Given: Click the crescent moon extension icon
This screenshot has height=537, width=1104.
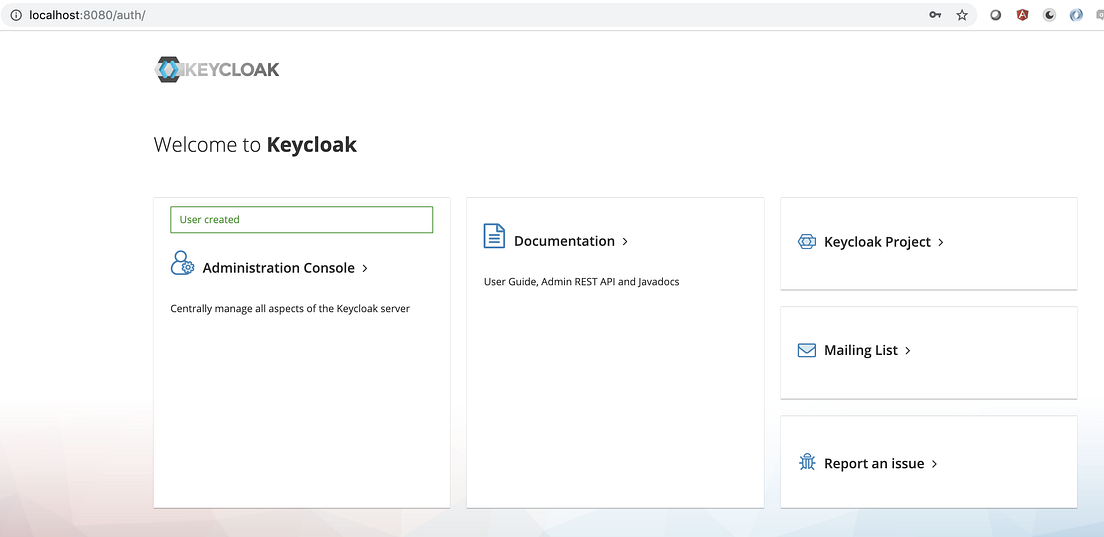Looking at the screenshot, I should click(1049, 15).
